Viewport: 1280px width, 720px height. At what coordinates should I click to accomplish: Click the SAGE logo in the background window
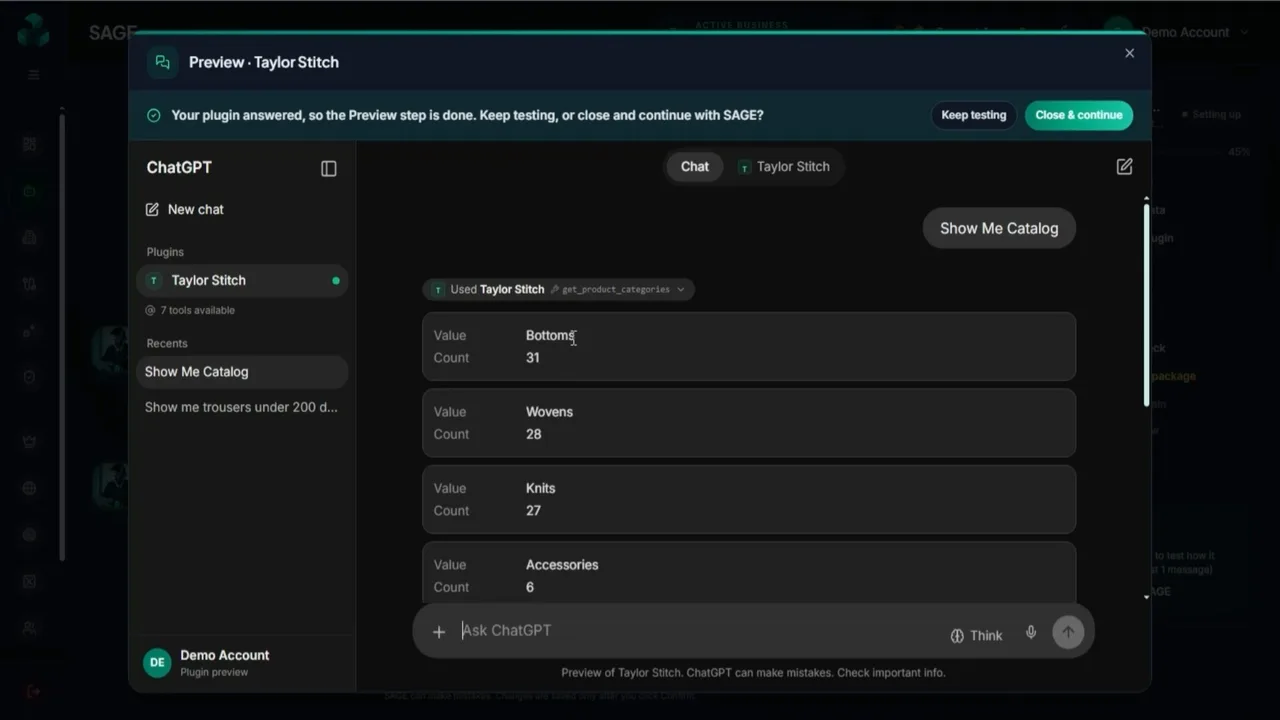pyautogui.click(x=33, y=31)
